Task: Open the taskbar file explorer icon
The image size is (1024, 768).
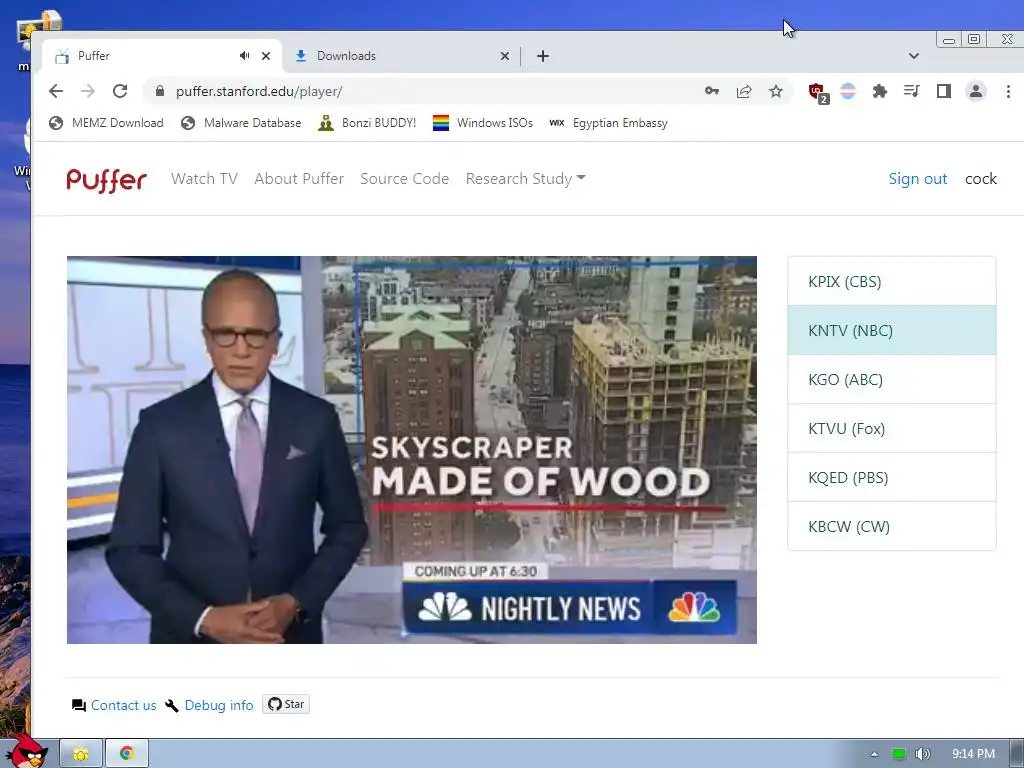Action: pos(81,754)
